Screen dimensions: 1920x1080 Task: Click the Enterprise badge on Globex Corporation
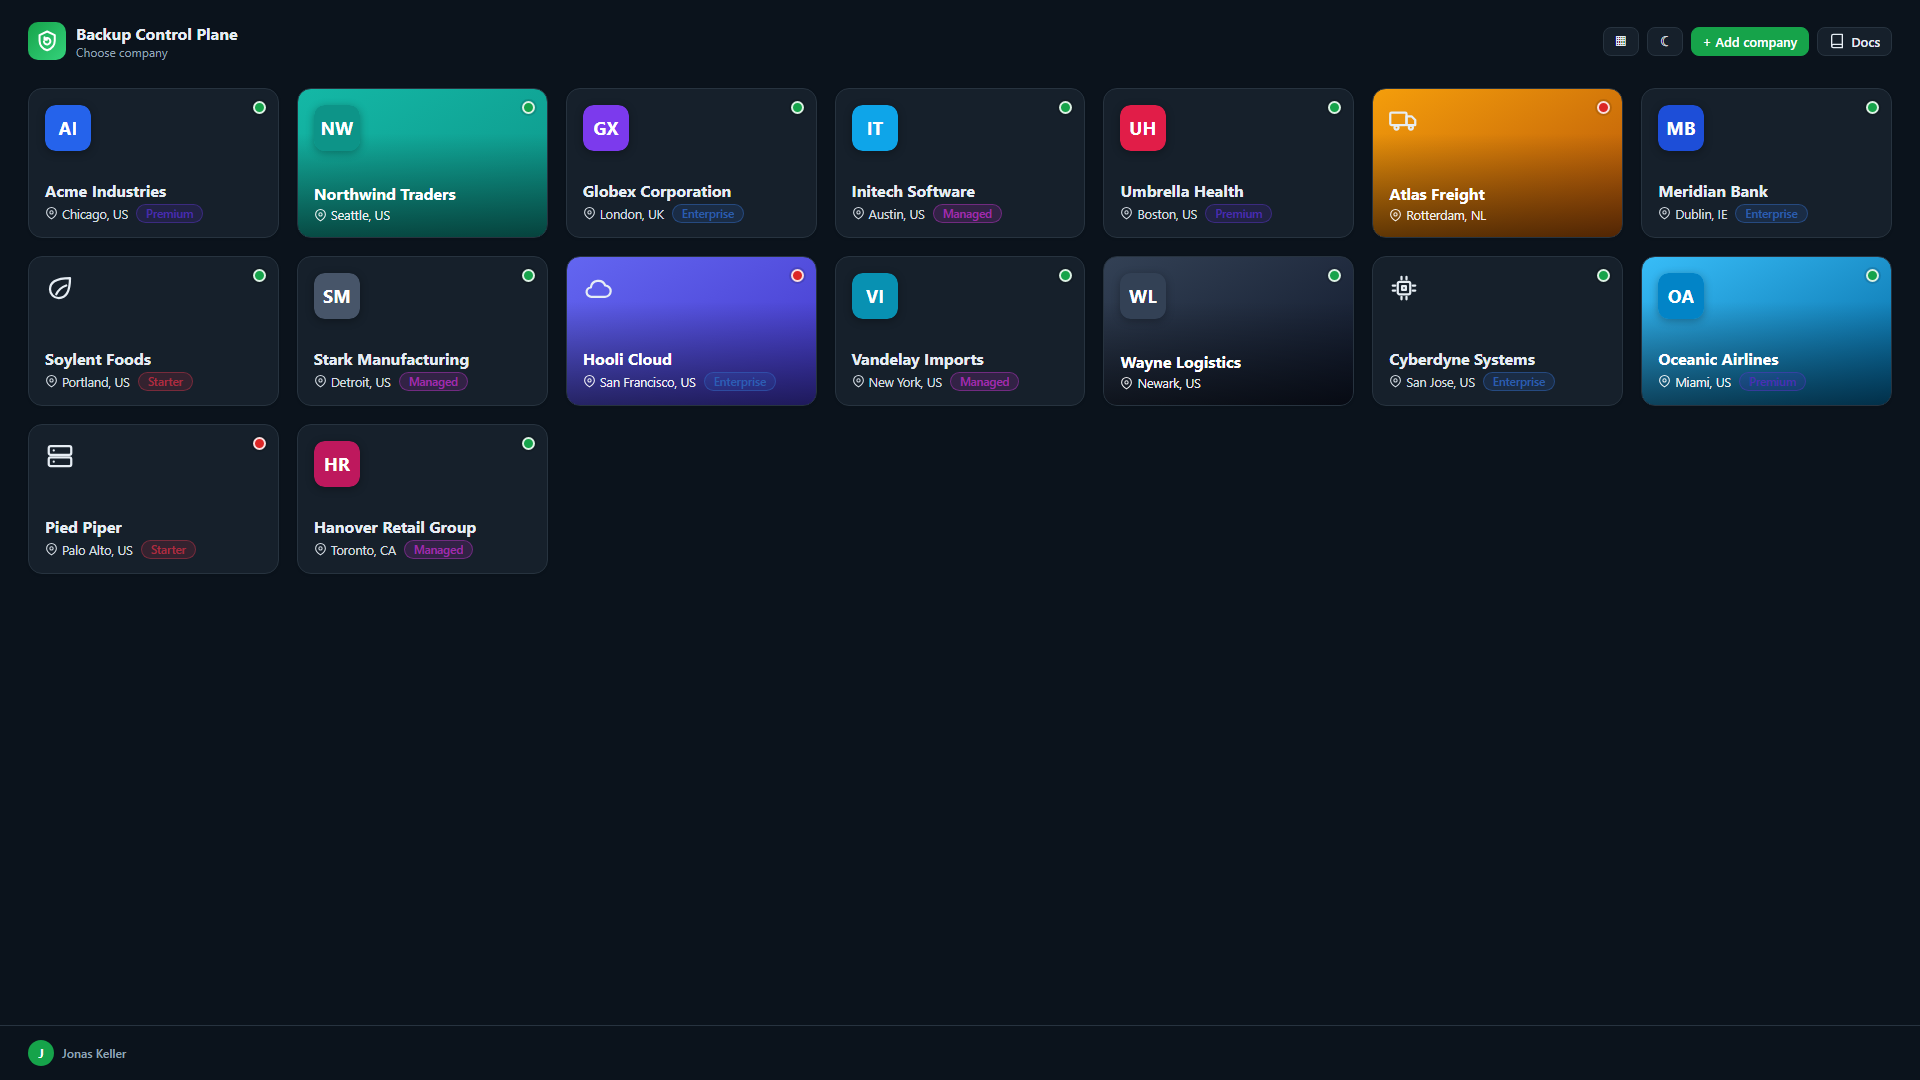pyautogui.click(x=708, y=214)
